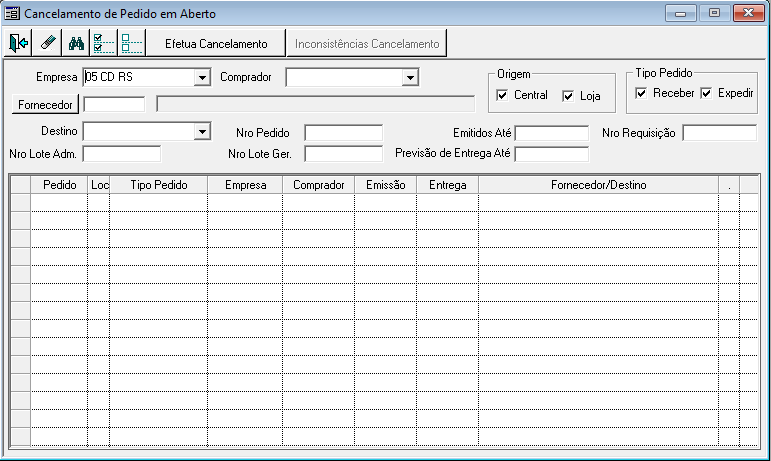Click the Emissão column header
Viewport: 771px width, 461px height.
pyautogui.click(x=386, y=185)
